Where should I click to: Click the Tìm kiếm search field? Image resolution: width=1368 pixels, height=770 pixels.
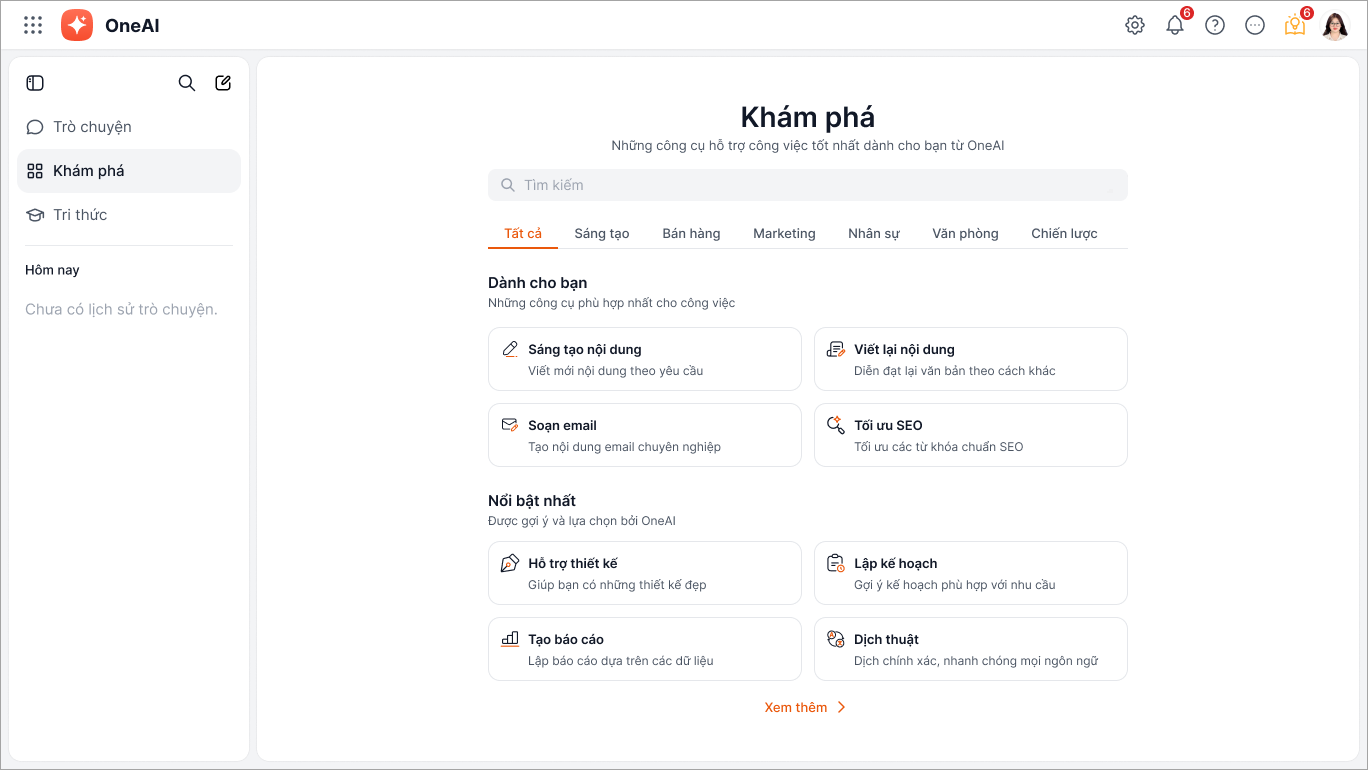[x=808, y=185]
